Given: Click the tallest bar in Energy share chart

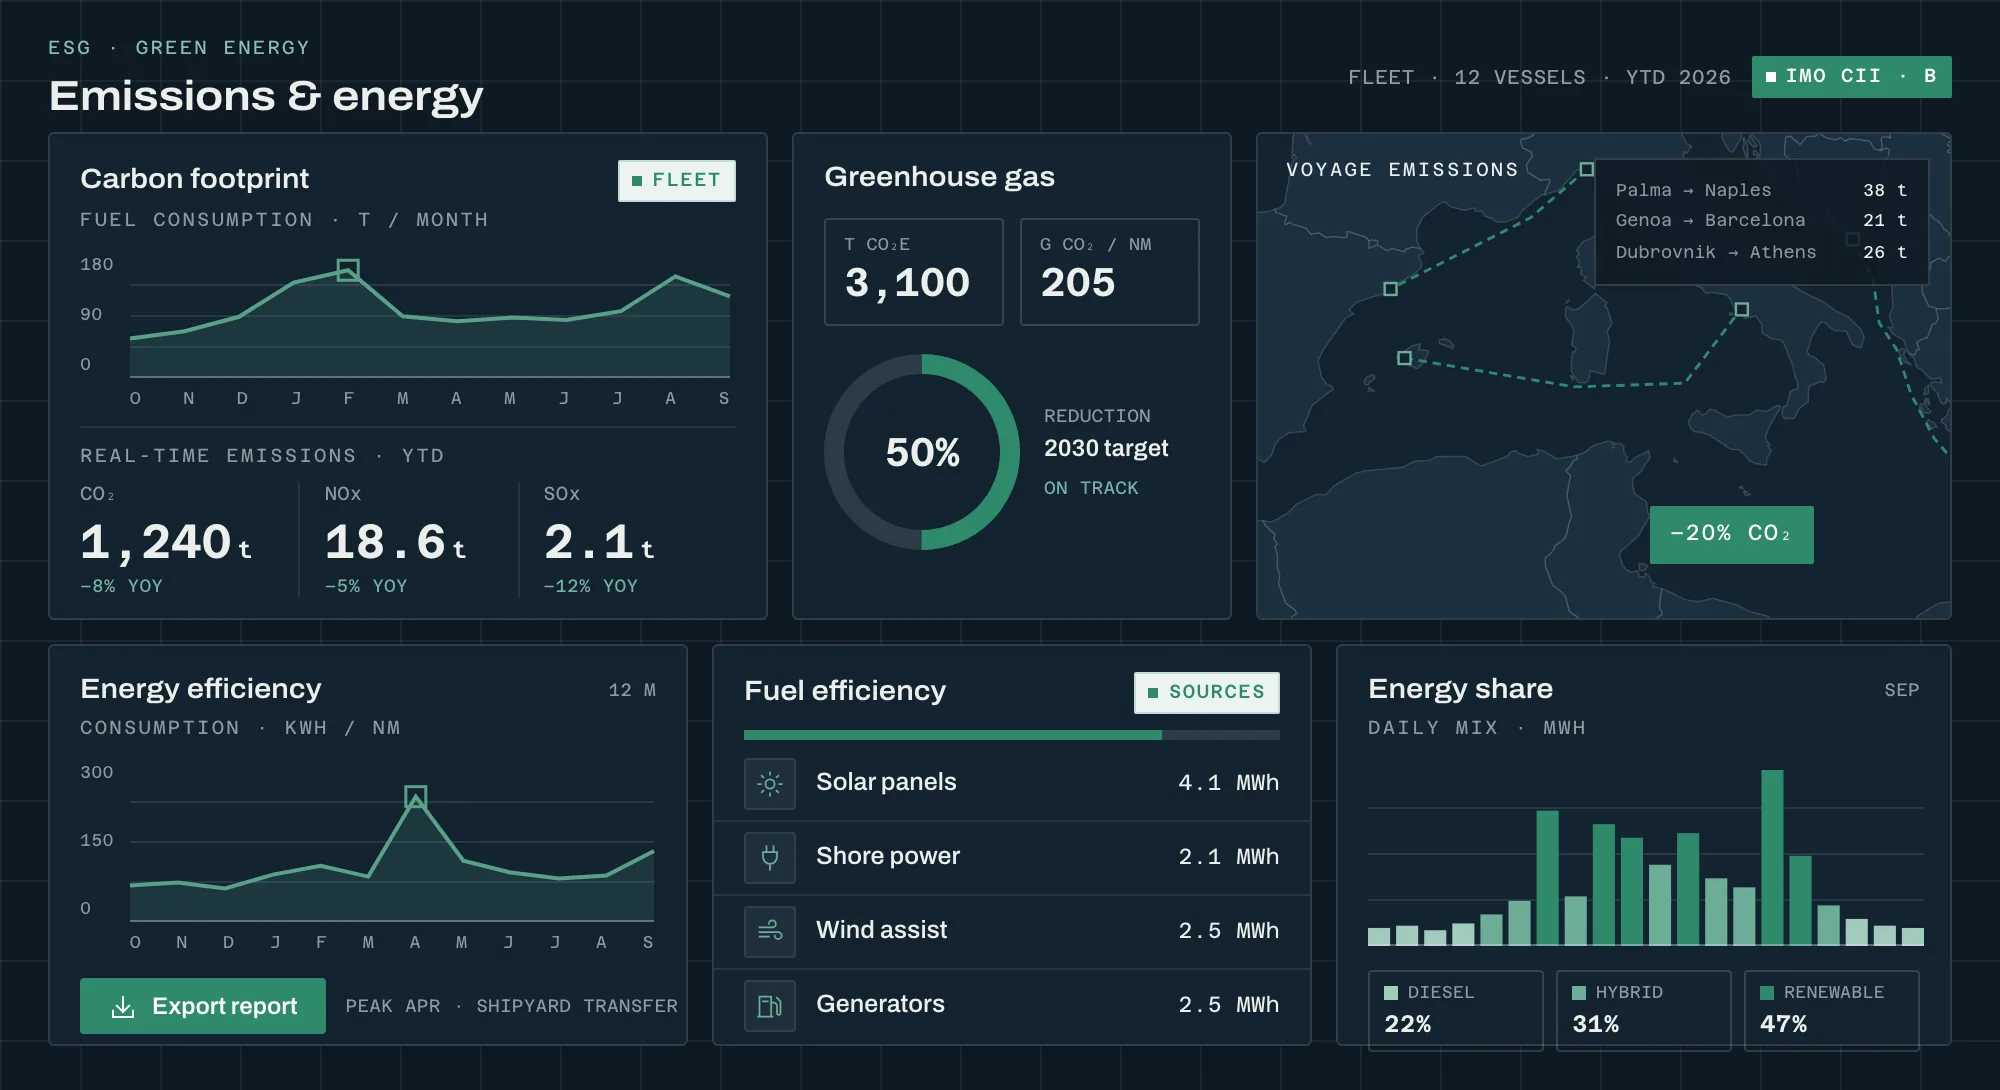Looking at the screenshot, I should click(x=1772, y=858).
